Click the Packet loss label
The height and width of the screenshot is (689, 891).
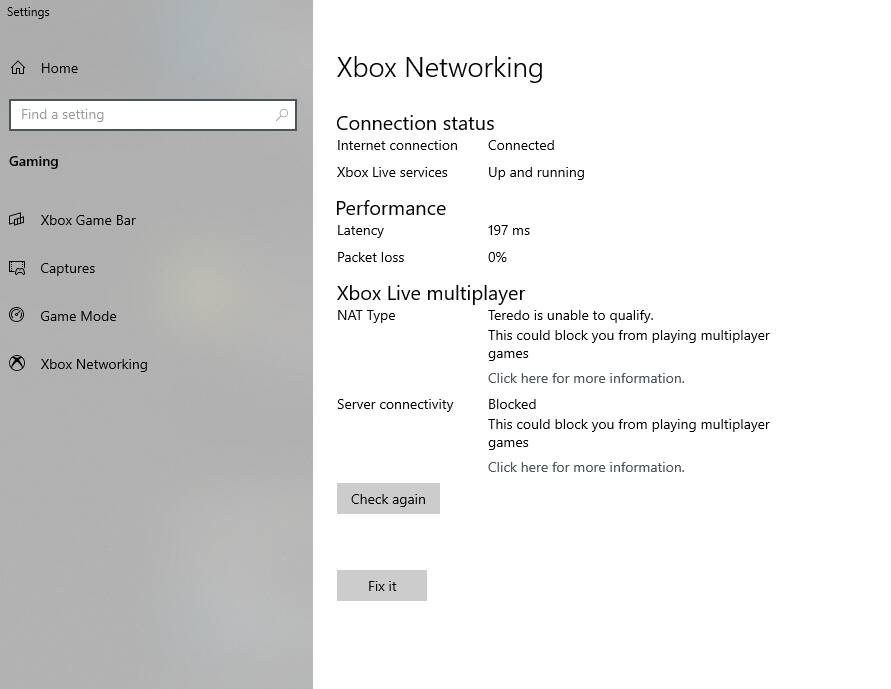pyautogui.click(x=370, y=258)
